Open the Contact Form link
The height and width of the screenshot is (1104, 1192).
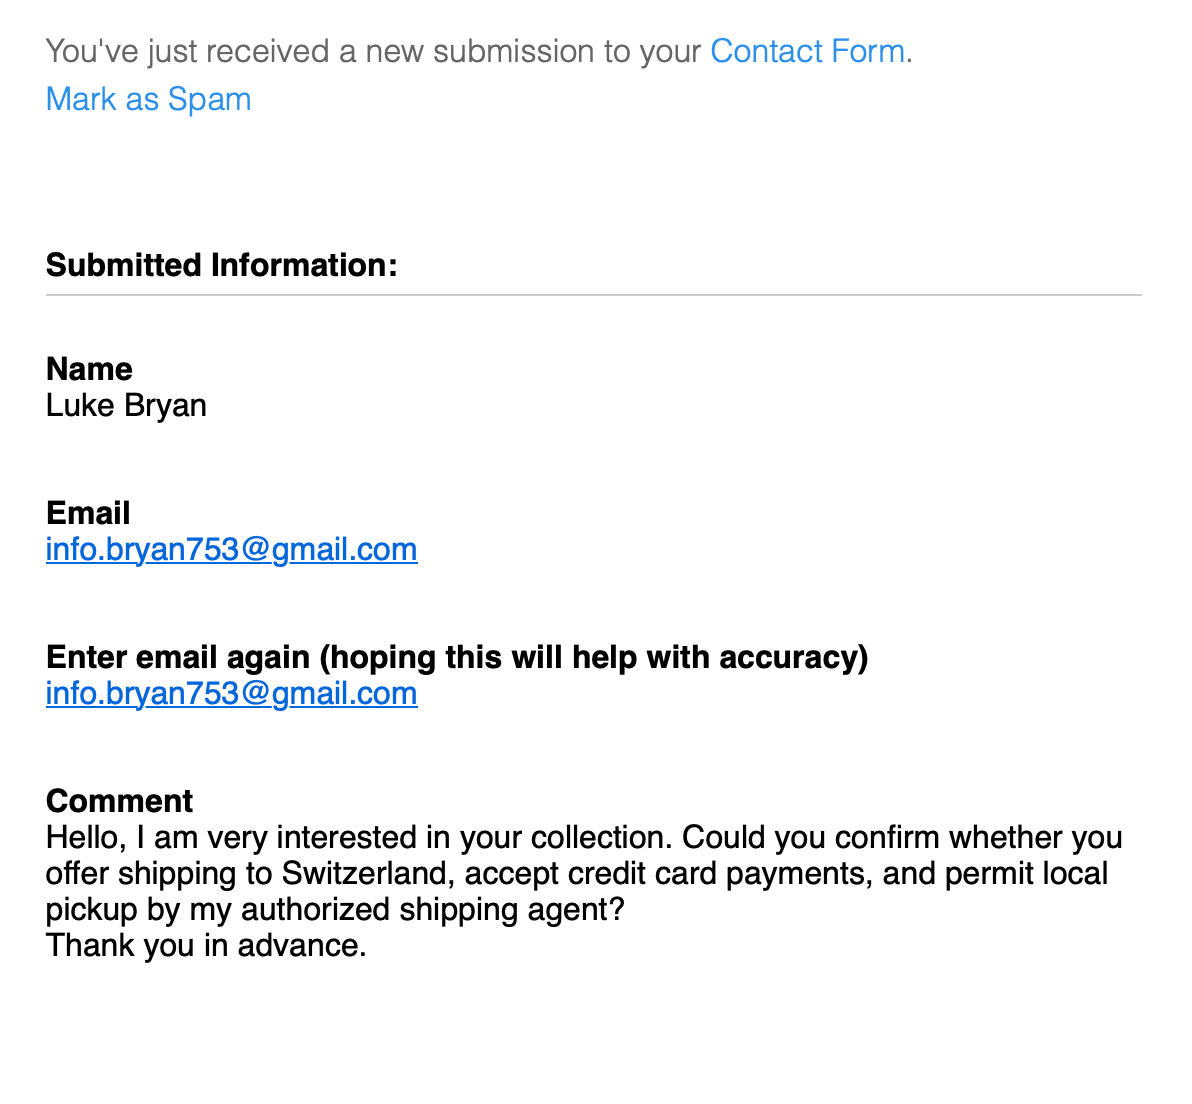click(806, 51)
